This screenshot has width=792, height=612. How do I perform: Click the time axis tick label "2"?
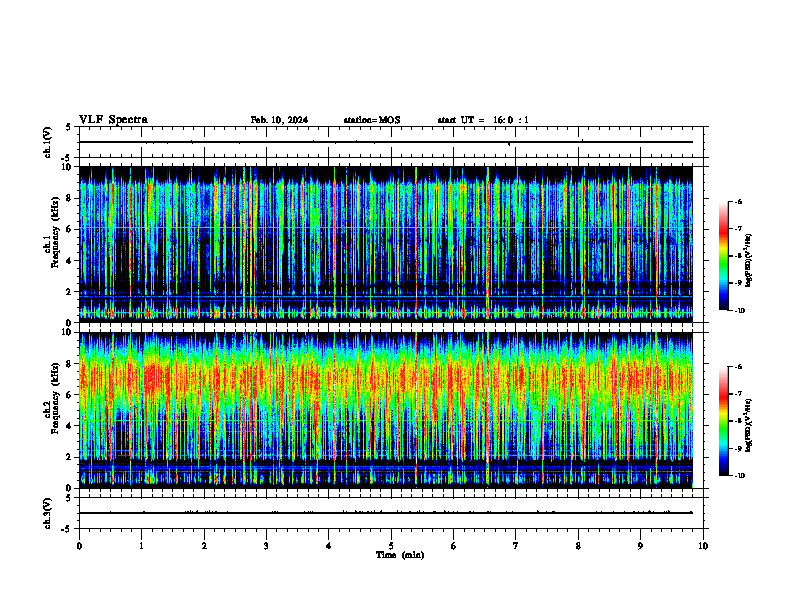[x=204, y=546]
